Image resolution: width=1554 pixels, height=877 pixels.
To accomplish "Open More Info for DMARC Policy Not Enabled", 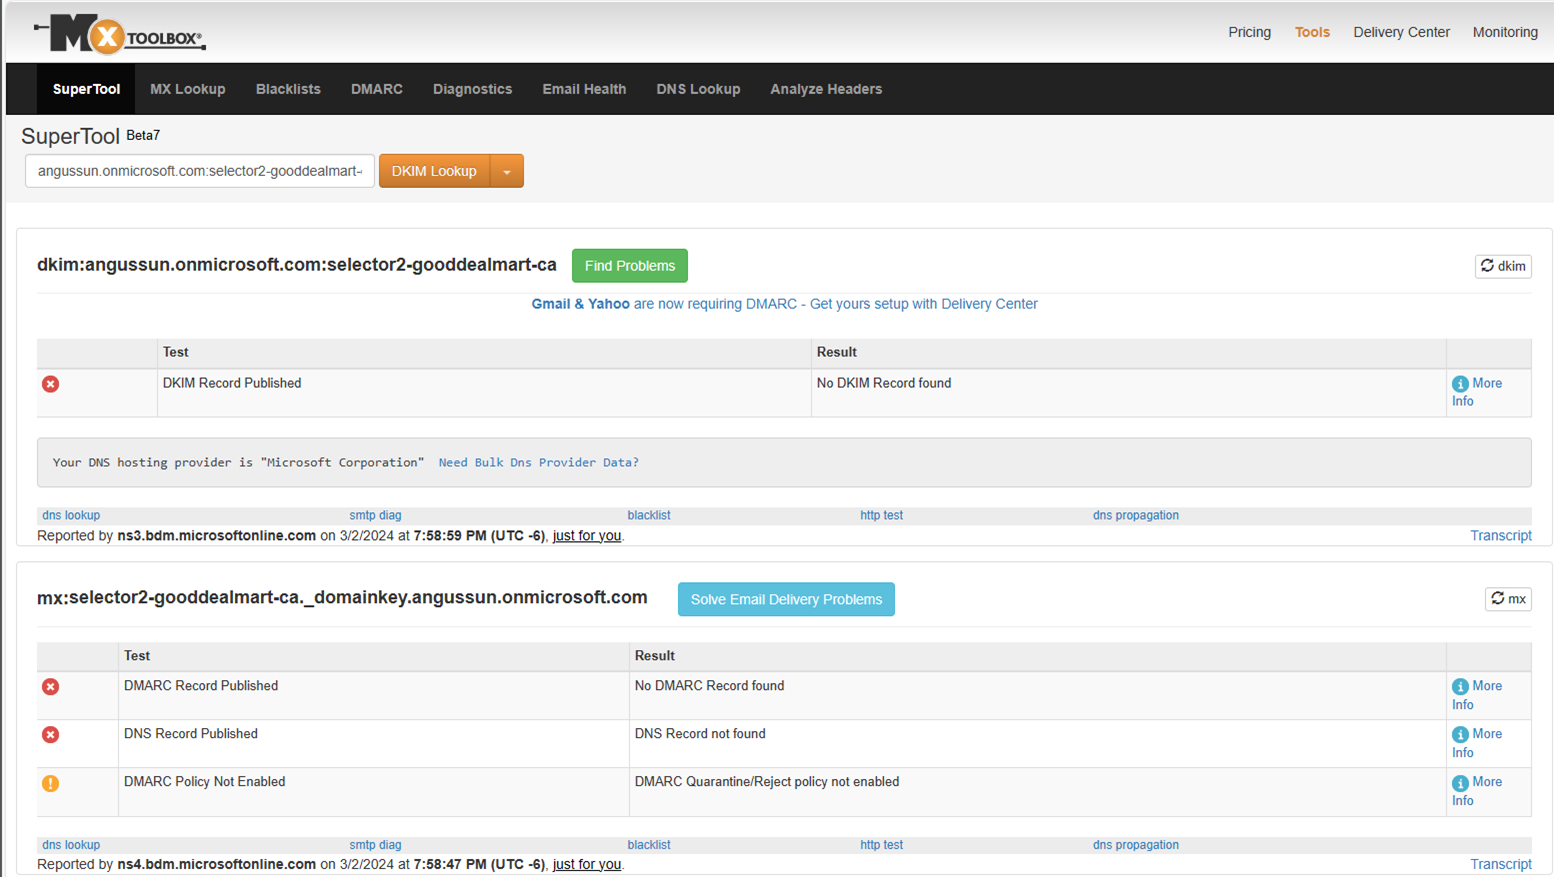I will coord(1477,791).
